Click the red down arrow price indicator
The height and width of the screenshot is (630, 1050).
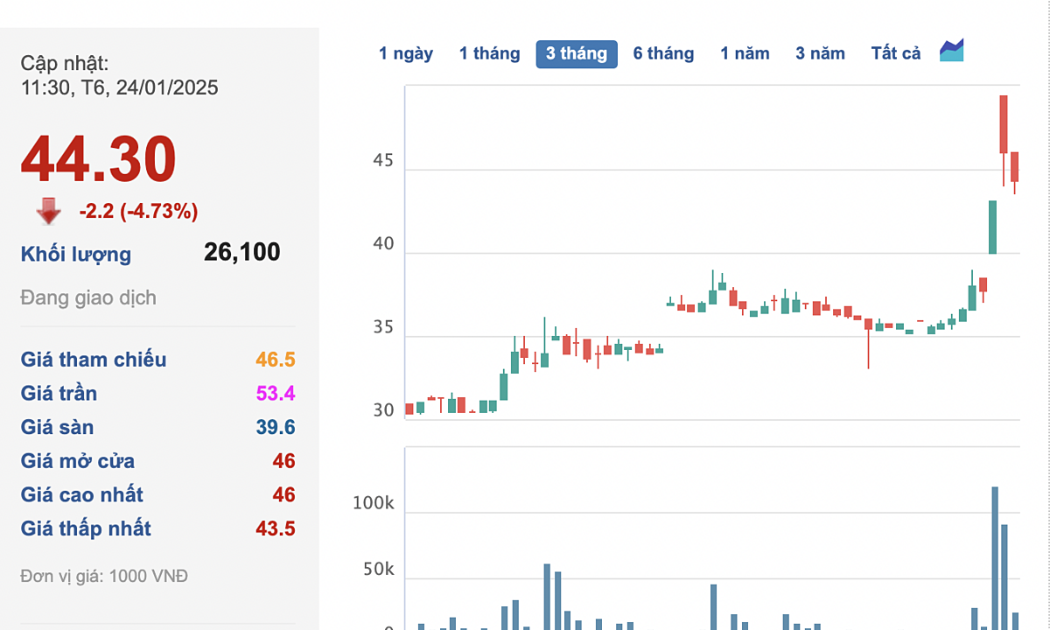pos(48,211)
